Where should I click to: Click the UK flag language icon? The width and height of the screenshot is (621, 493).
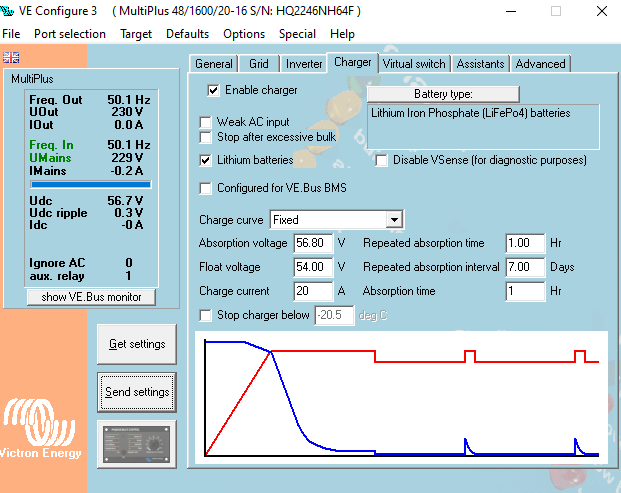[x=11, y=57]
